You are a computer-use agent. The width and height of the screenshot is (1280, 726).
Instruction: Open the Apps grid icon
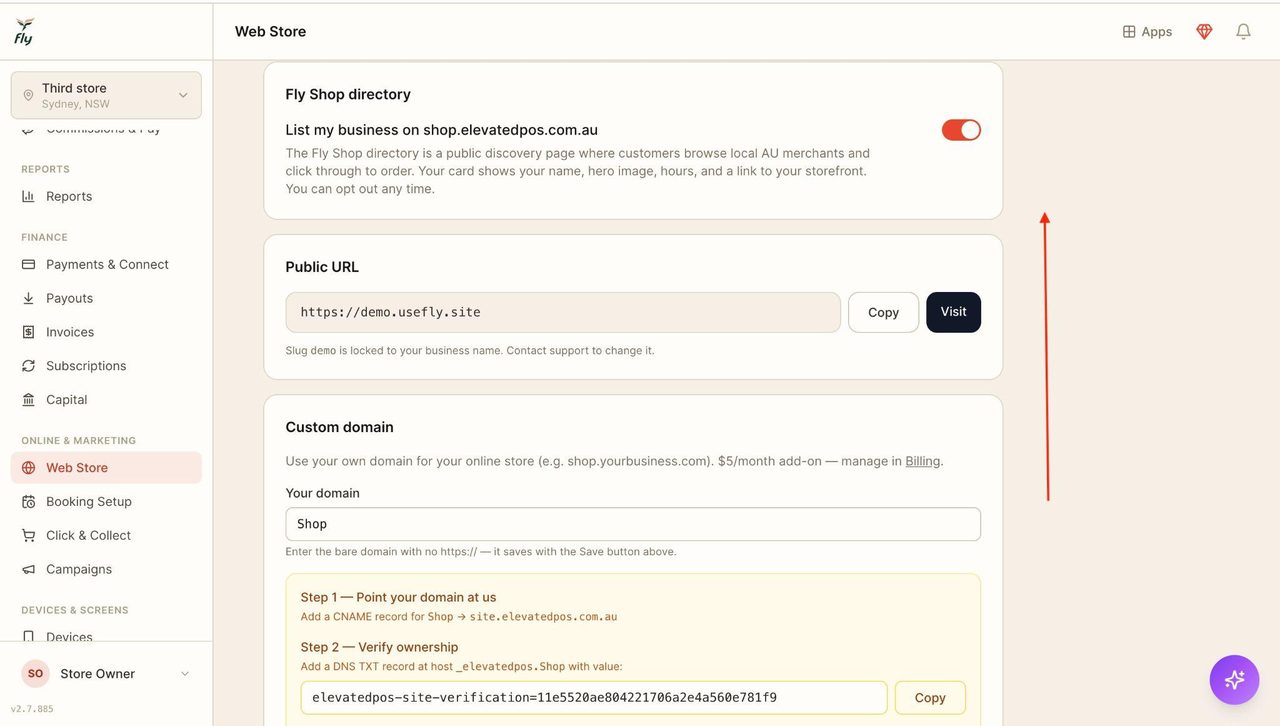click(1129, 32)
